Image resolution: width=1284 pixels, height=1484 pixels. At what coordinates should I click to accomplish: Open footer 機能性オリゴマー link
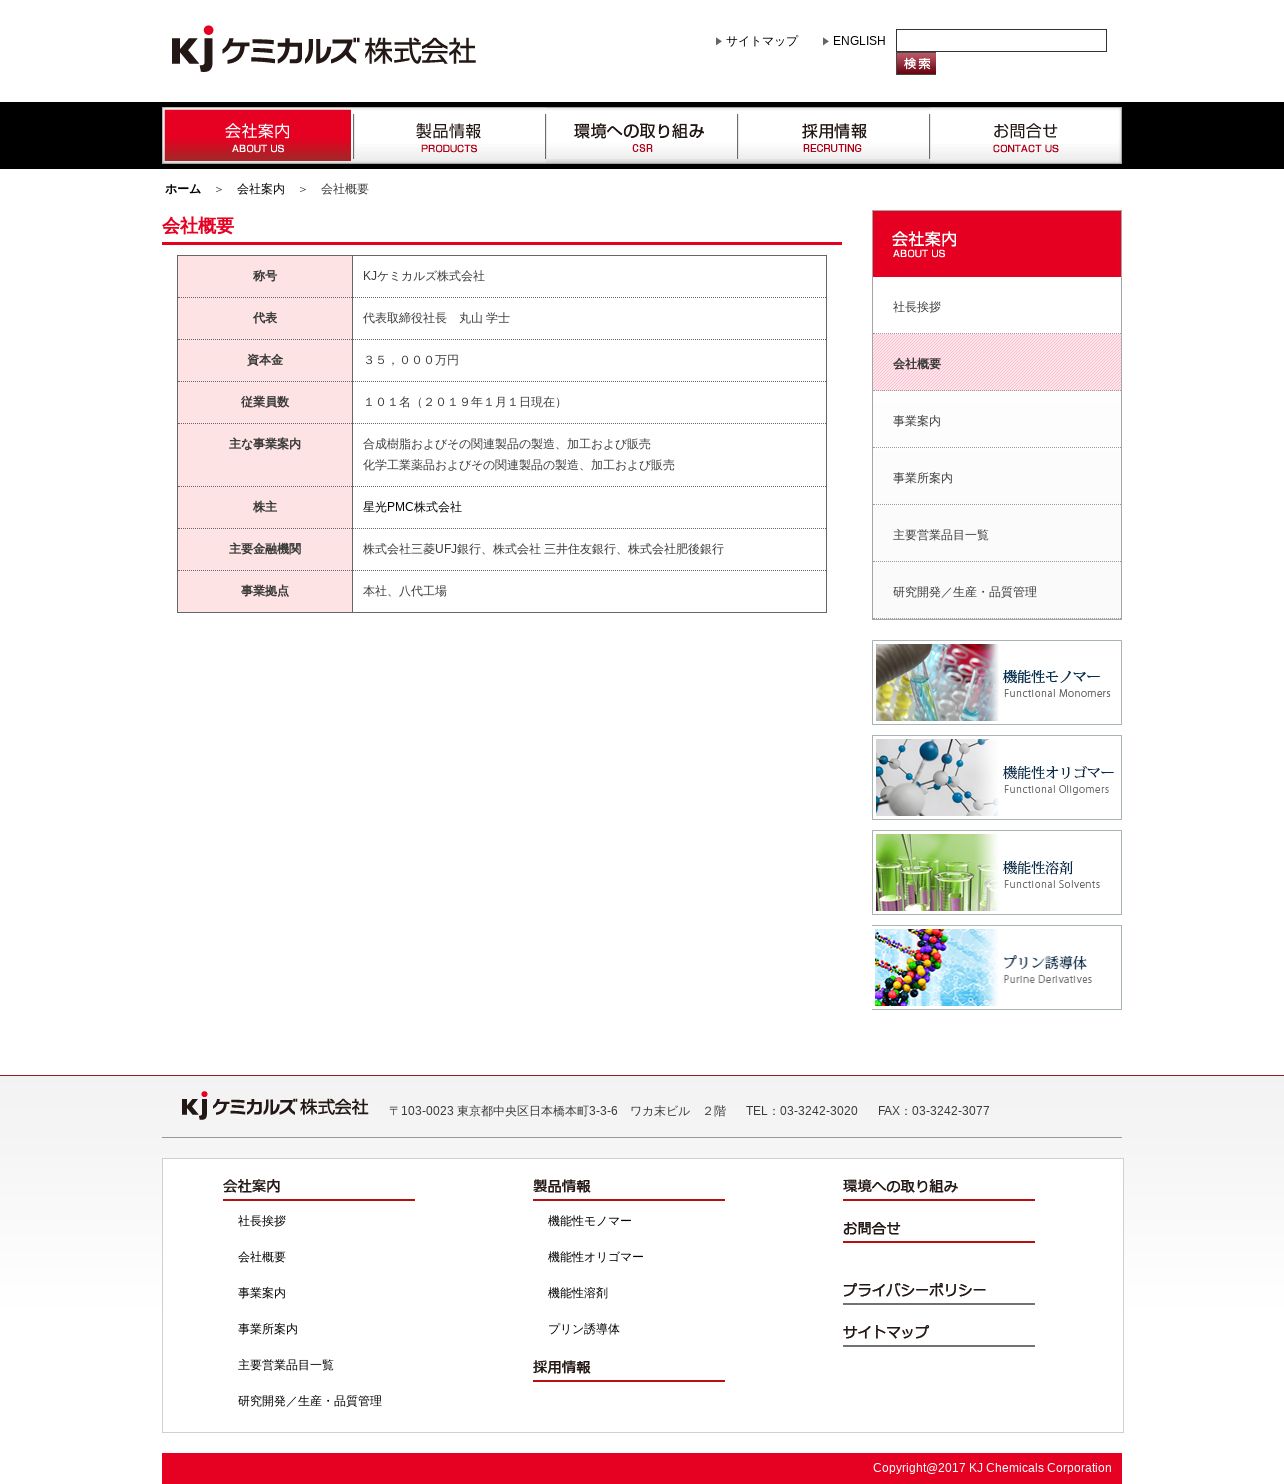point(596,1257)
